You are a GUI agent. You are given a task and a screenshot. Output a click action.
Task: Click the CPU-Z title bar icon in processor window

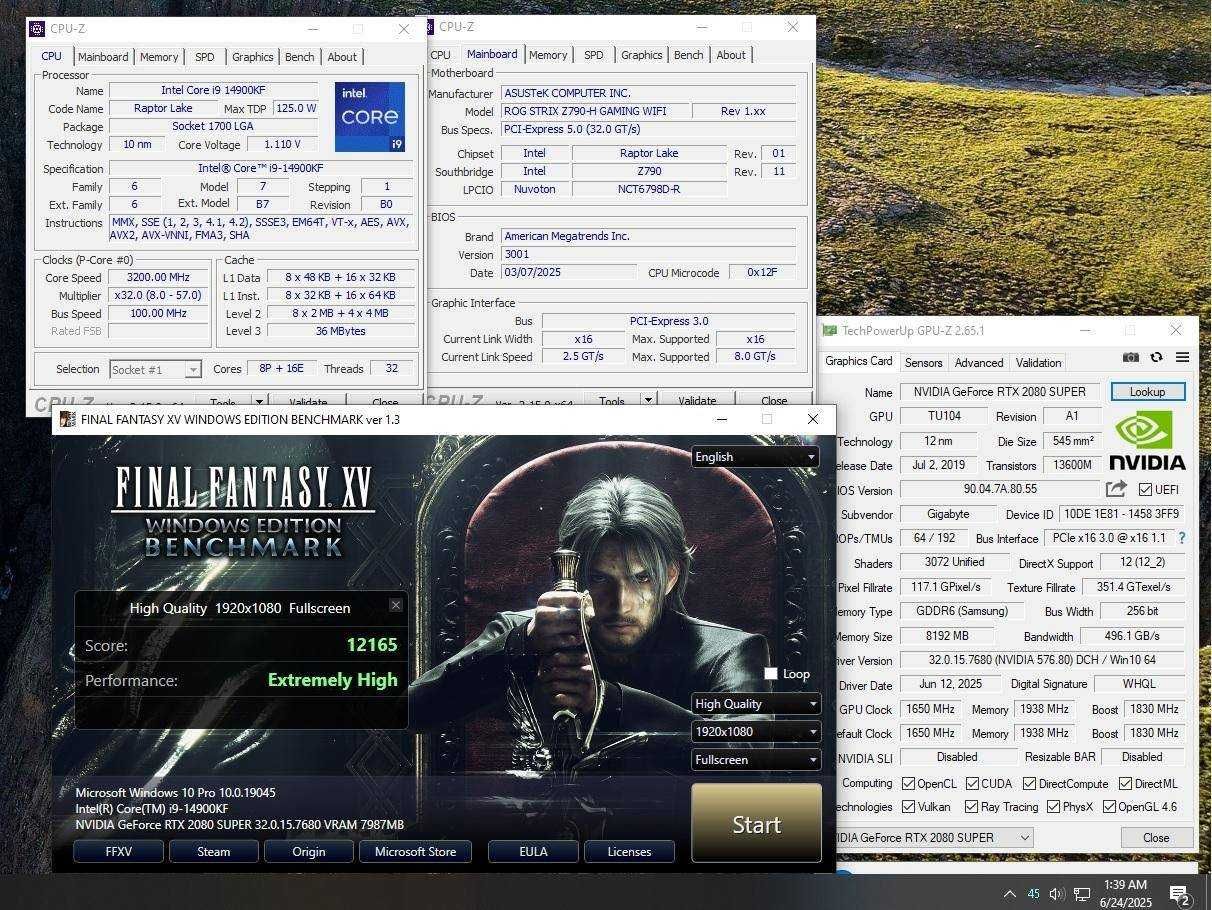(36, 28)
